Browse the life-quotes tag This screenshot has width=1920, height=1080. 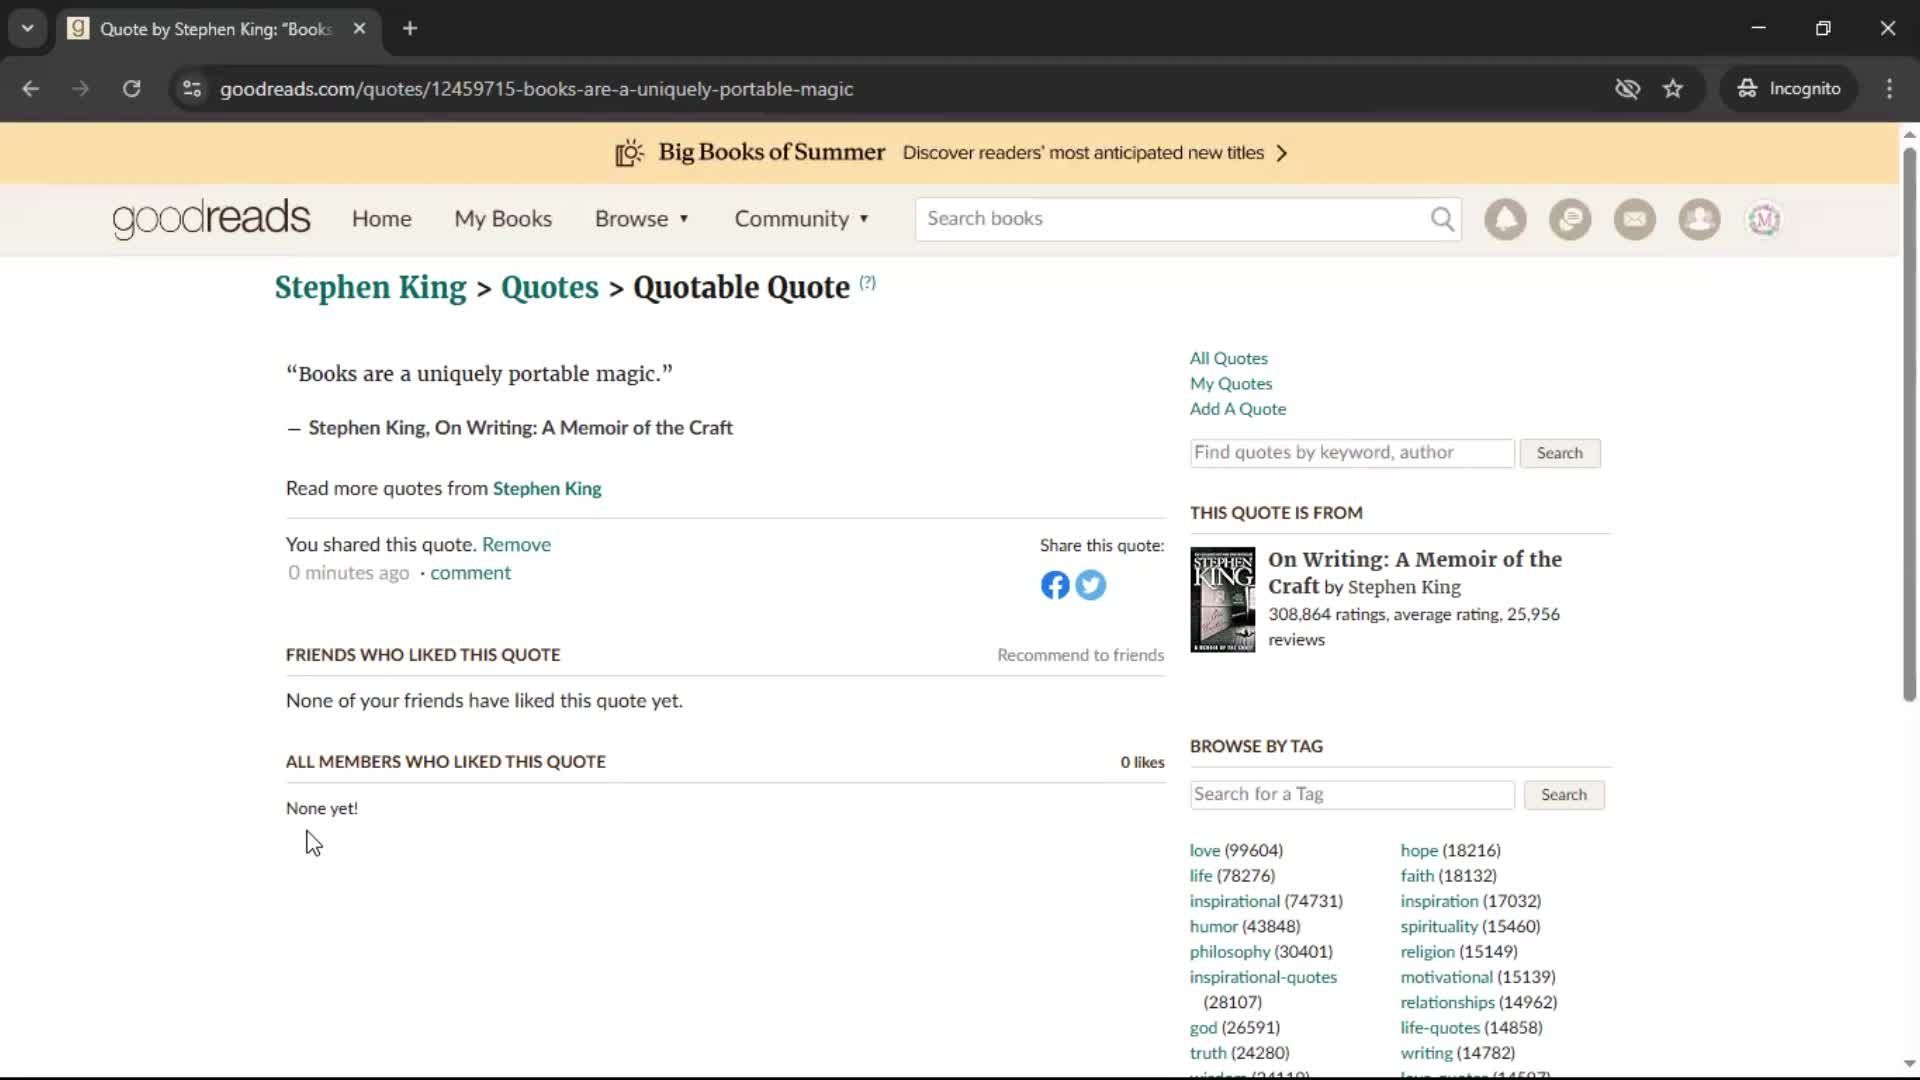pos(1440,1028)
